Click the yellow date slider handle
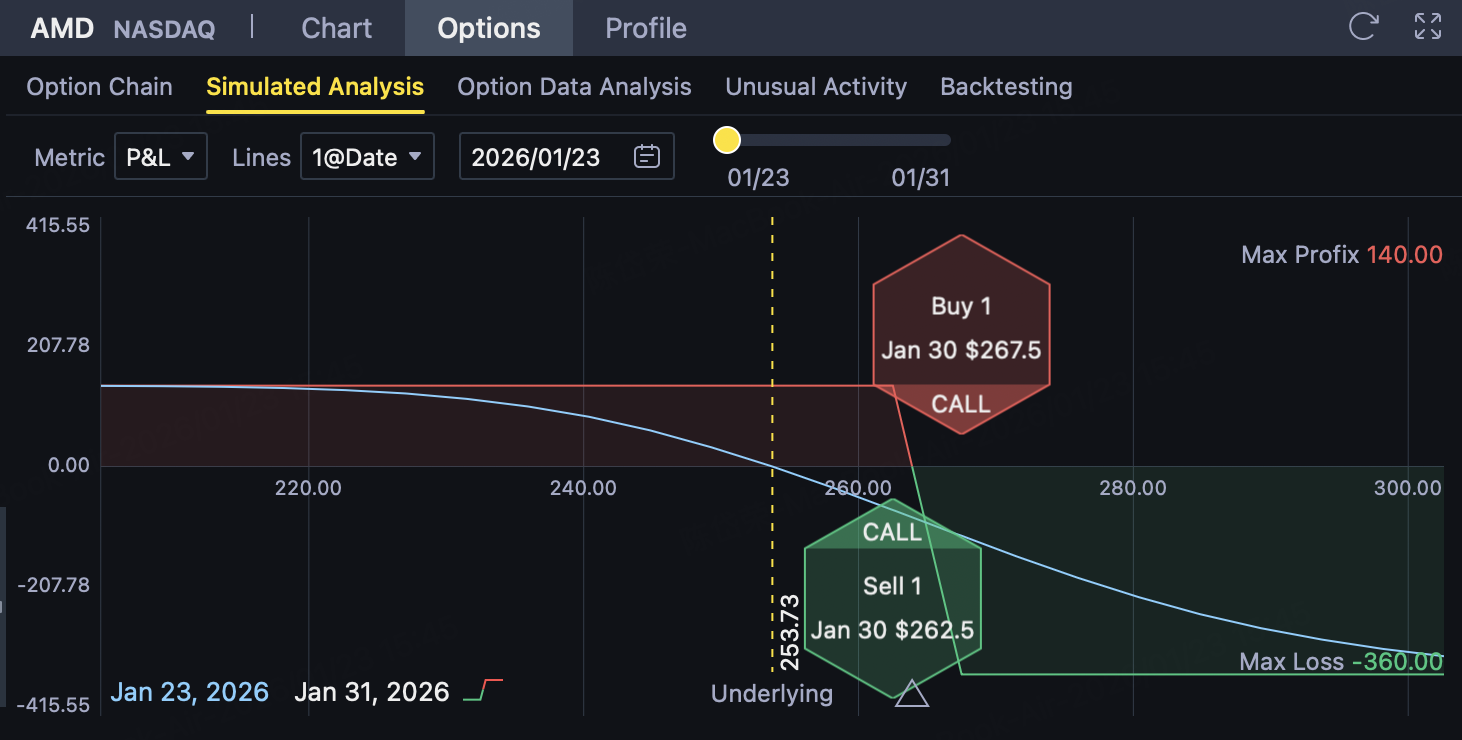 click(727, 140)
